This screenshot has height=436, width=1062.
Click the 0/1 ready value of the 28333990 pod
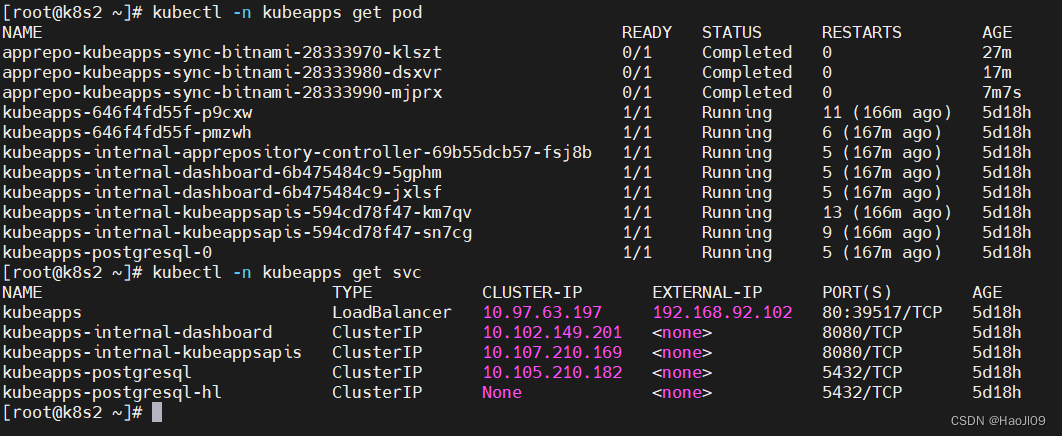[x=637, y=92]
